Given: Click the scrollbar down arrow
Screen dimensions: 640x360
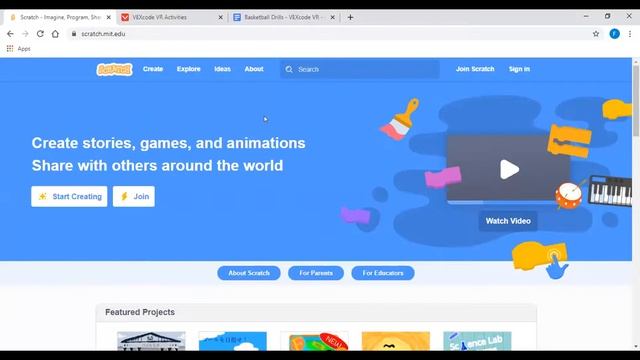Looking at the screenshot, I should click(636, 347).
